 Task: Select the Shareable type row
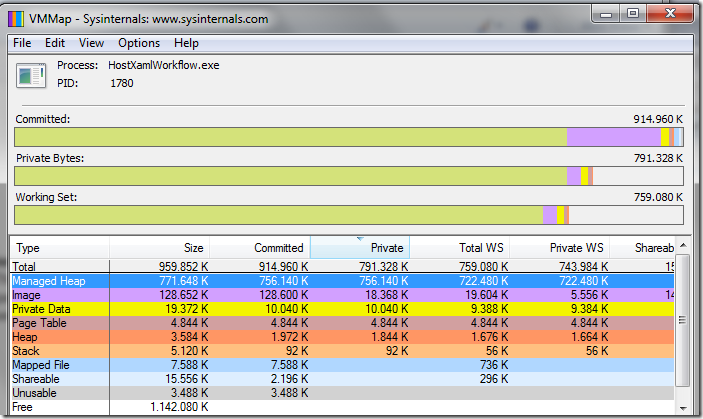[343, 379]
